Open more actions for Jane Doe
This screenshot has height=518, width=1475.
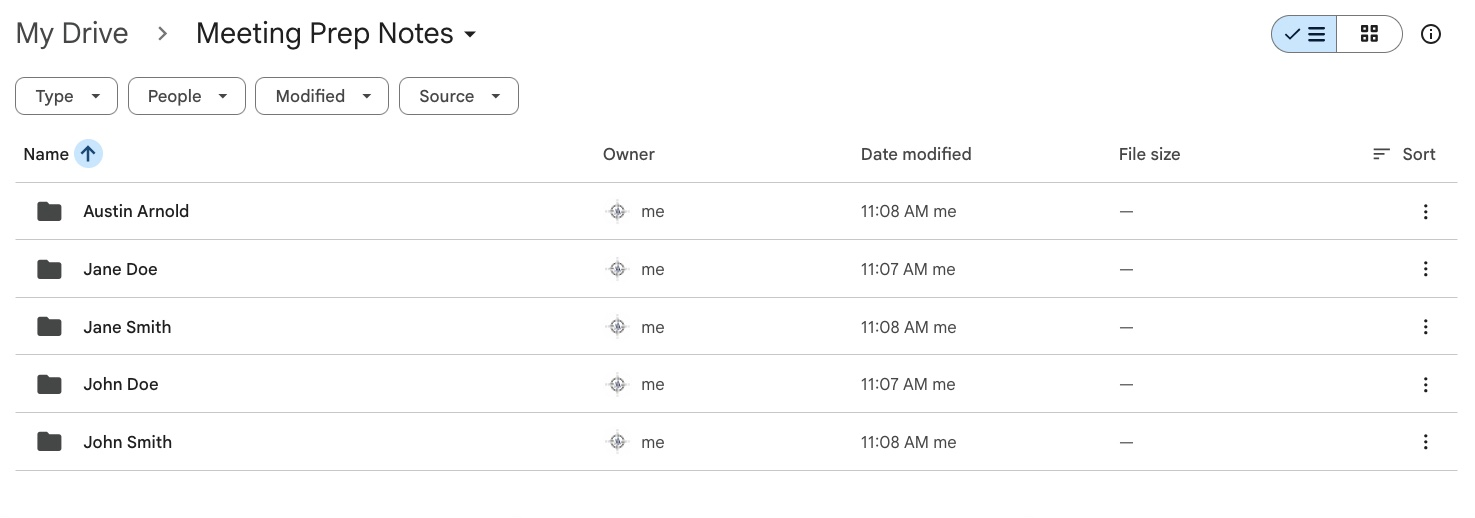click(x=1425, y=269)
